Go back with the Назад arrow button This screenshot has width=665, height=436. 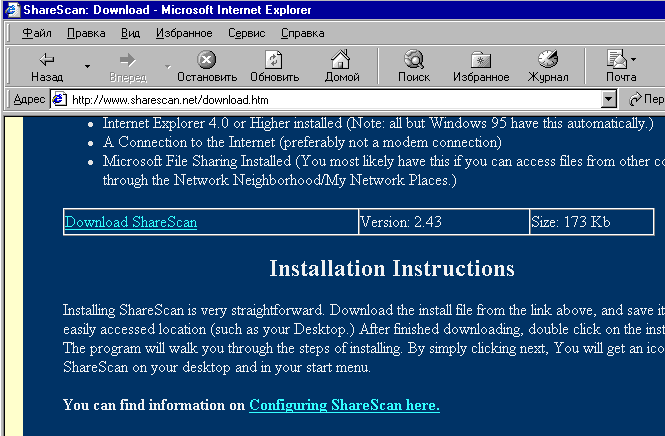click(x=47, y=66)
